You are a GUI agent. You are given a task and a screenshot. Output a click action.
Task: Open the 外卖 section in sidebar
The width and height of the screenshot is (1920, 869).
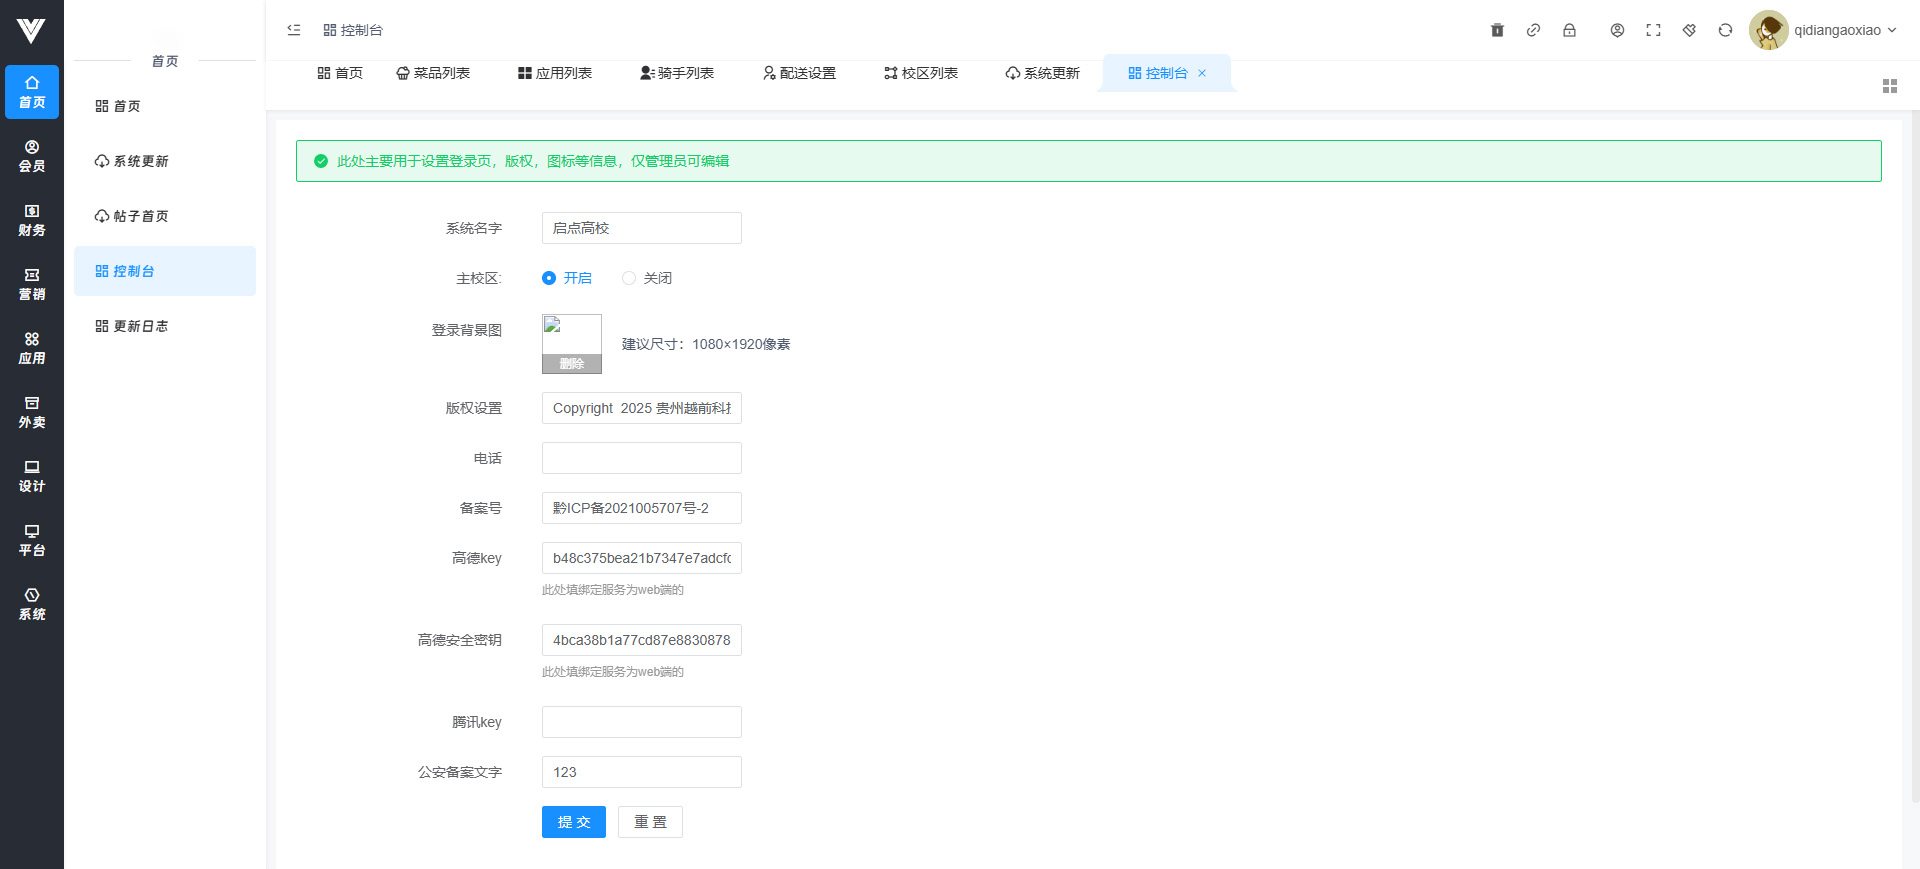point(32,412)
